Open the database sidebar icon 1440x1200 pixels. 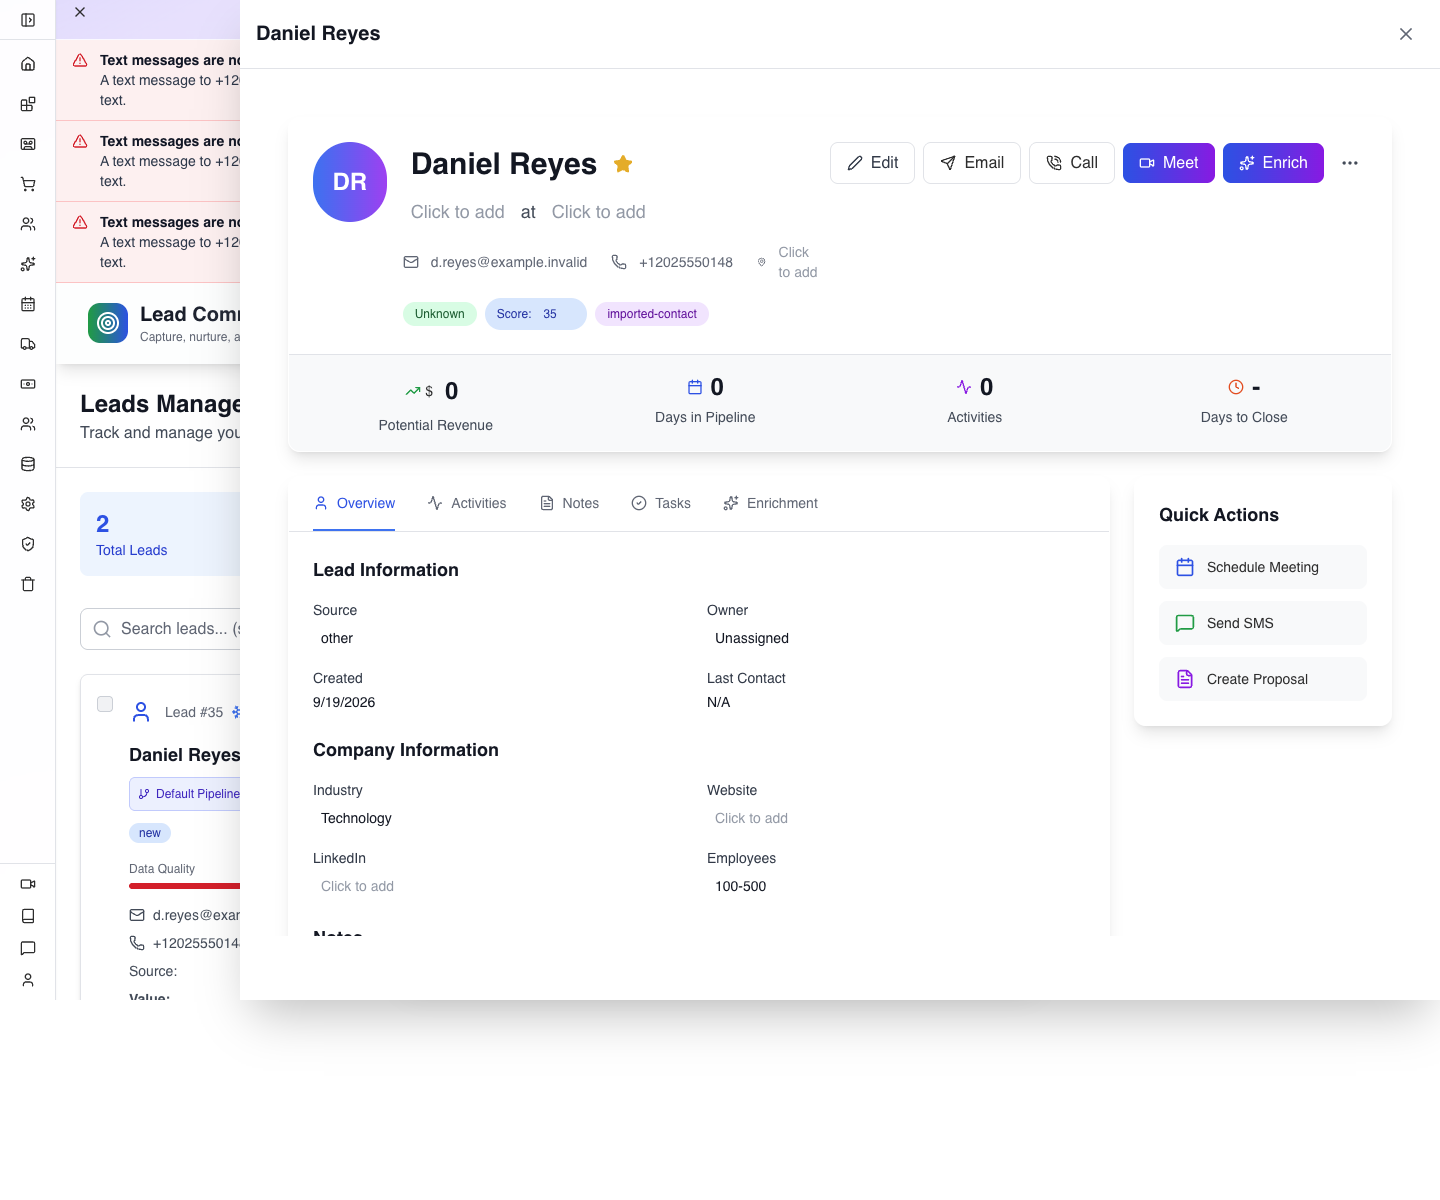tap(28, 464)
